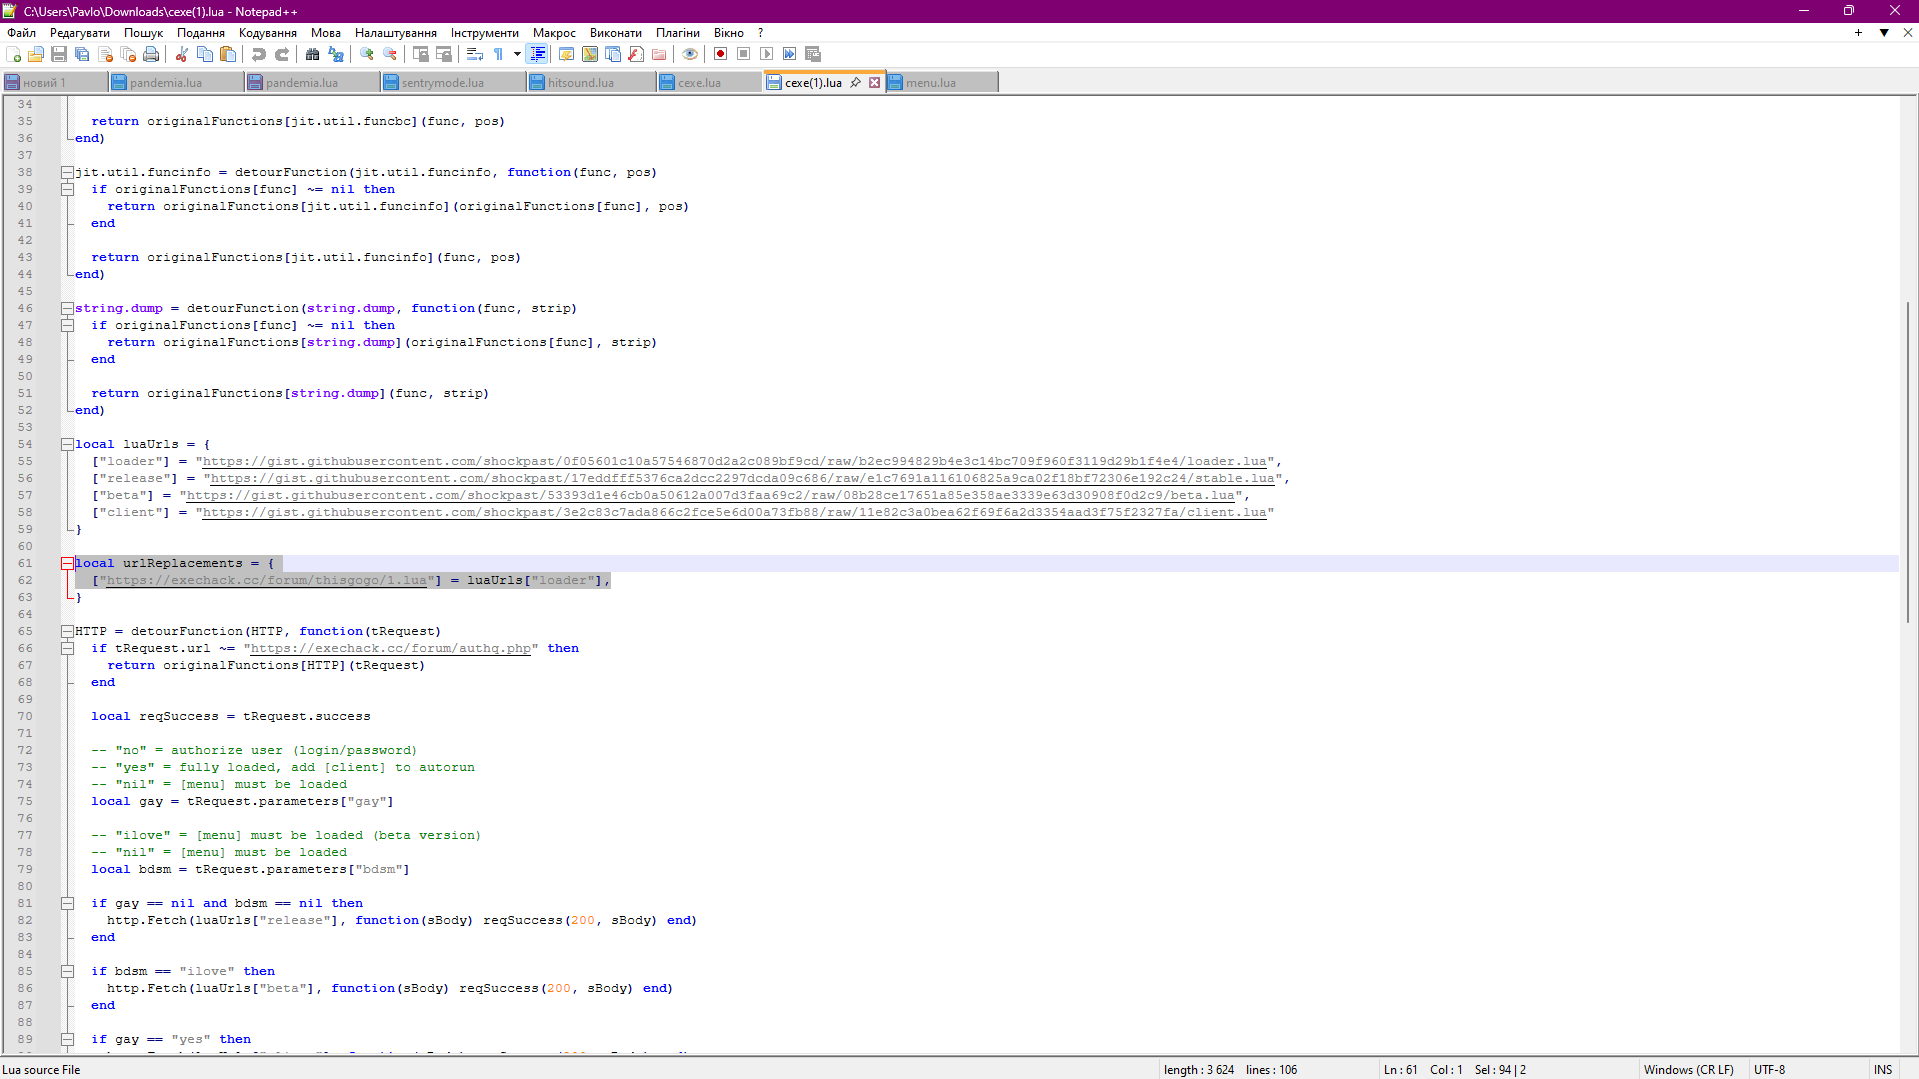Click the Zoom In magnifier icon
Screen dimensions: 1919x1079
click(367, 54)
